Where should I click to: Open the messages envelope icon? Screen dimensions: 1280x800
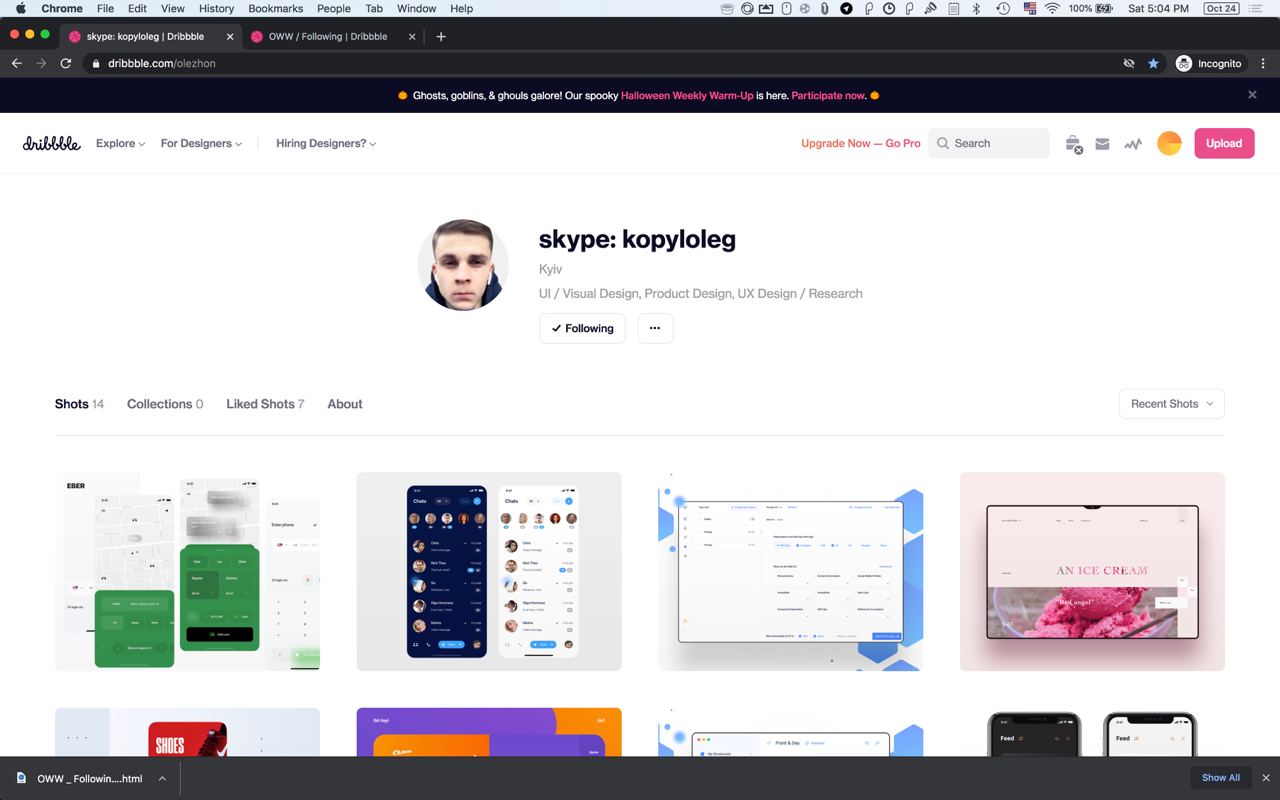(x=1102, y=144)
